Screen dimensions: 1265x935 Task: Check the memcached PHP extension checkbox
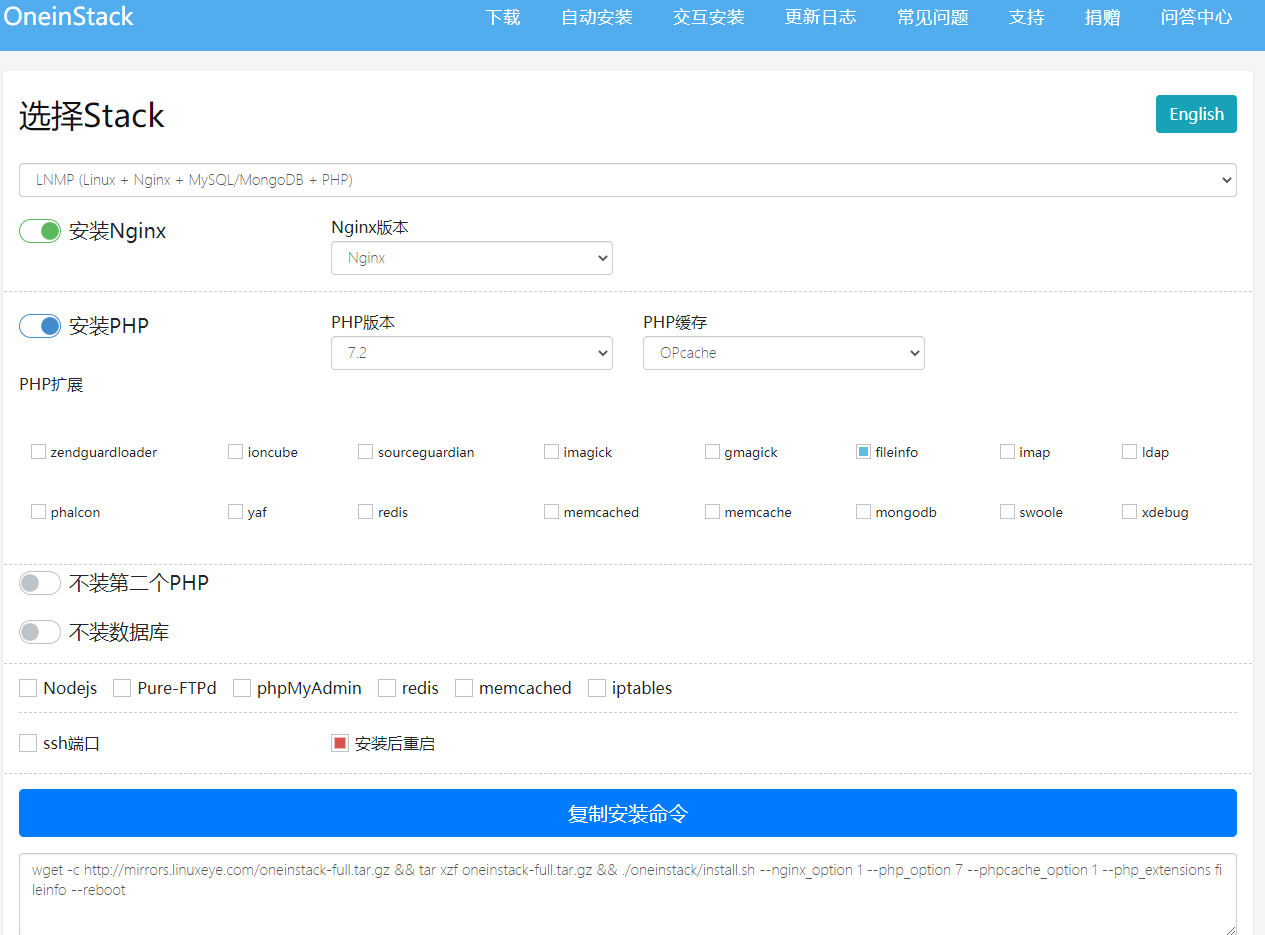pyautogui.click(x=551, y=512)
